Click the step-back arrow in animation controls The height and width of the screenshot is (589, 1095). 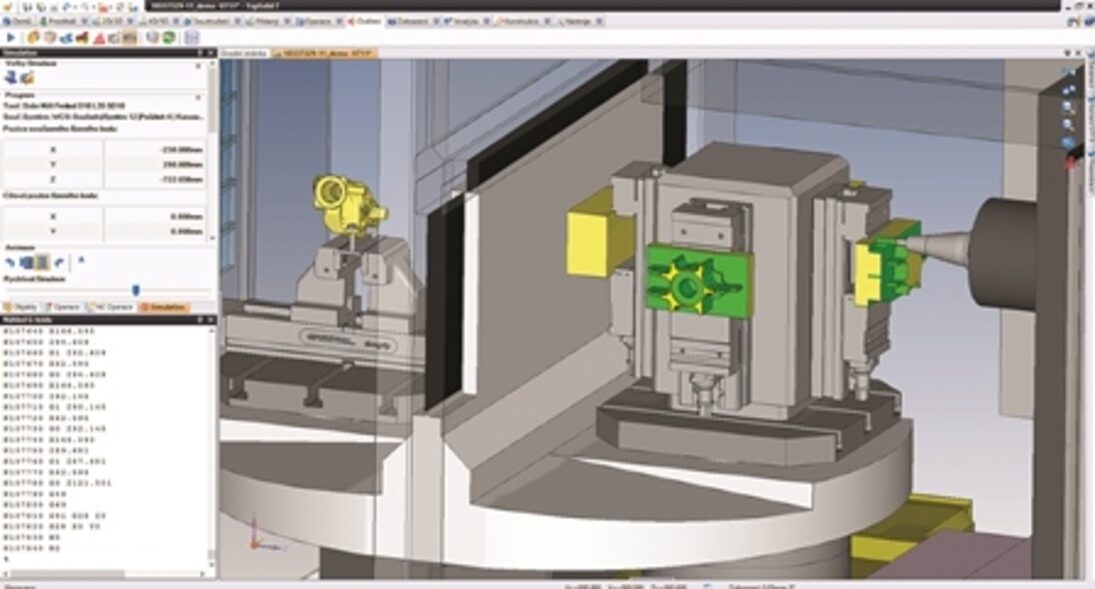pos(11,262)
